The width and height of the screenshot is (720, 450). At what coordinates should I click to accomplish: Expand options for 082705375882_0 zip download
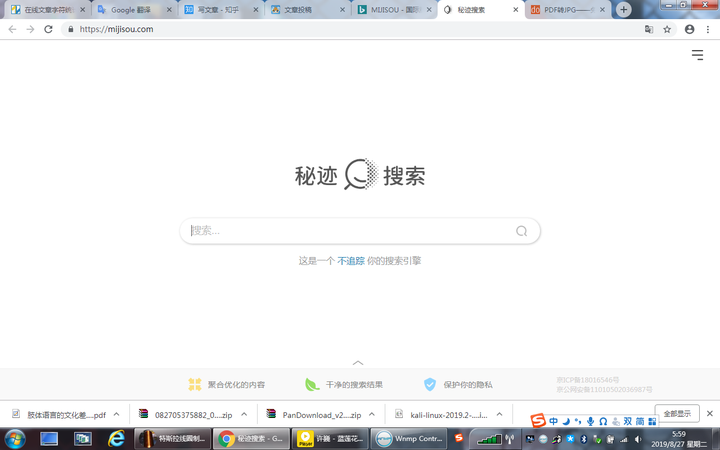(244, 414)
